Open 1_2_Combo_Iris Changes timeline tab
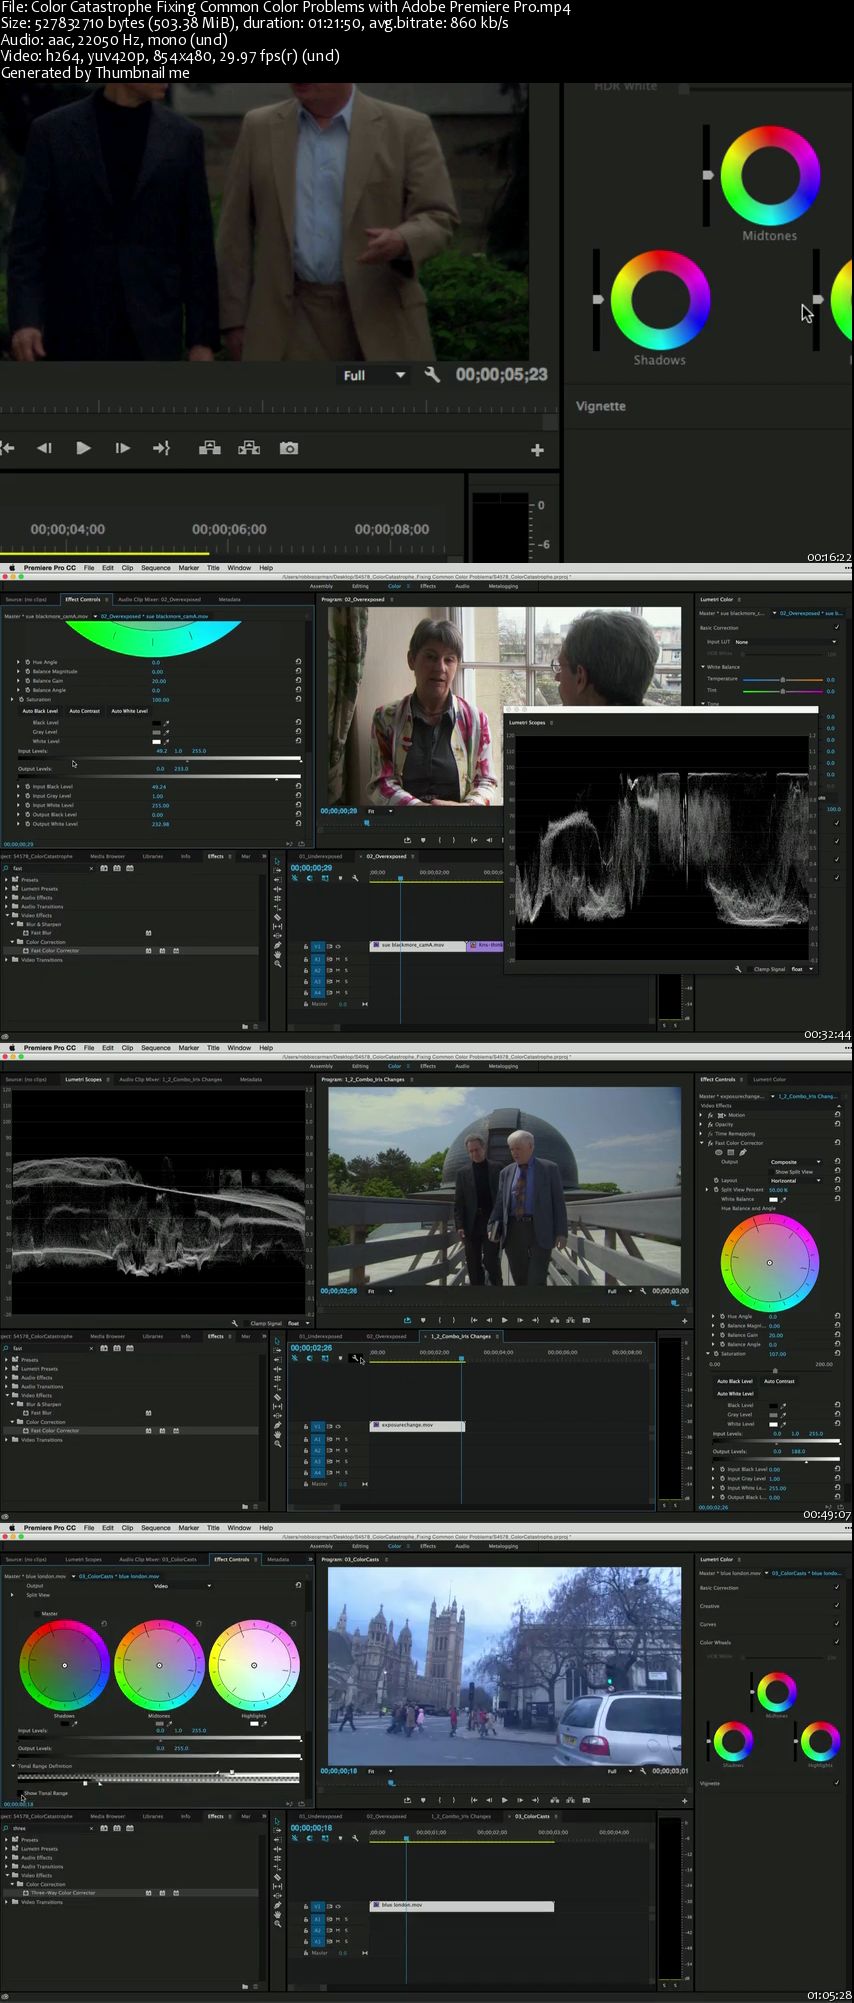This screenshot has width=854, height=2003. 461,1336
